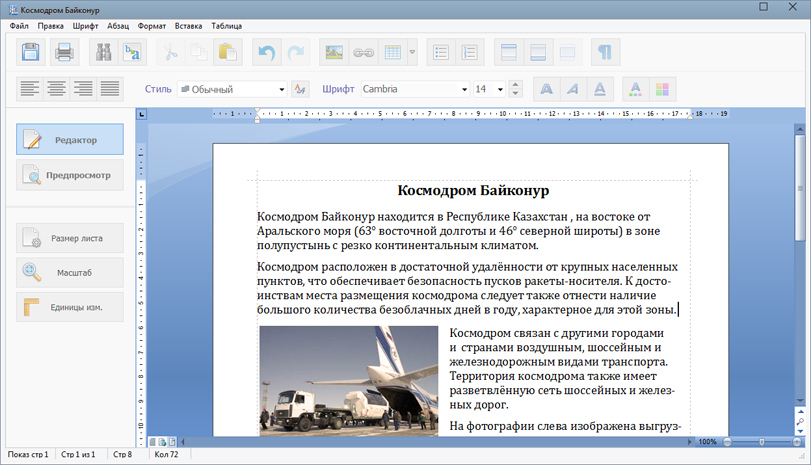Open the Файл menu
Screen dimensions: 811x465
[x=19, y=26]
